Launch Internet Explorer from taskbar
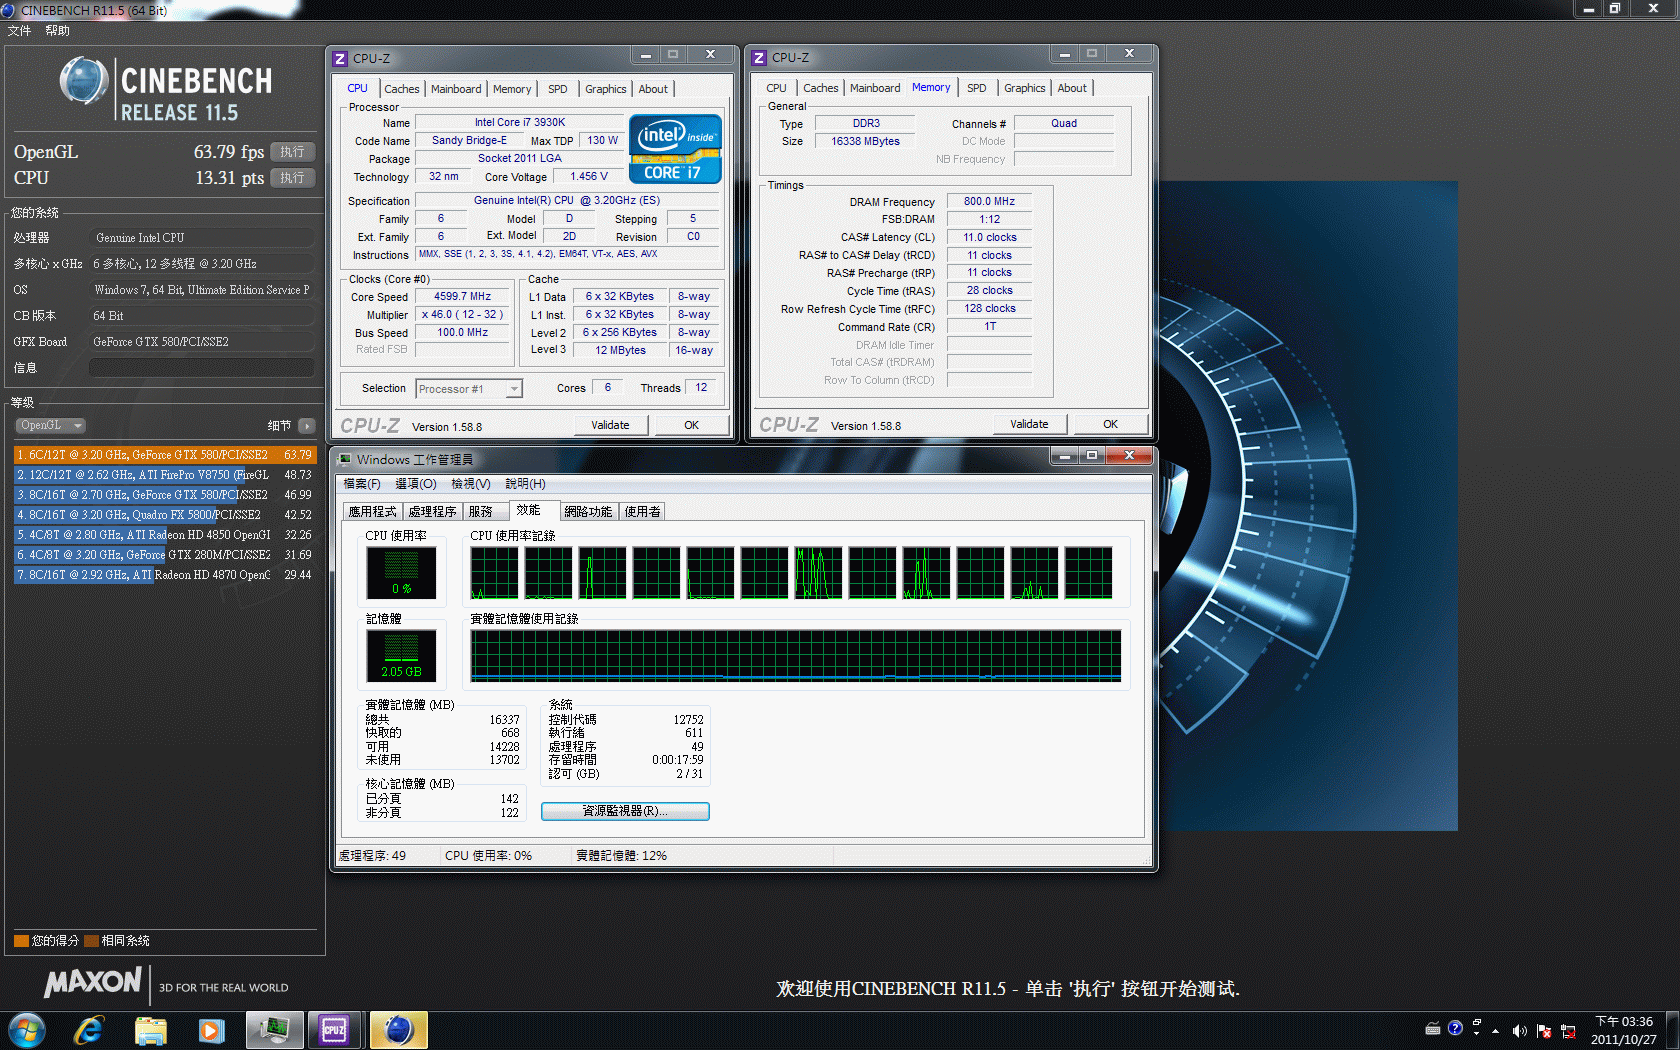Viewport: 1680px width, 1050px height. [89, 1030]
